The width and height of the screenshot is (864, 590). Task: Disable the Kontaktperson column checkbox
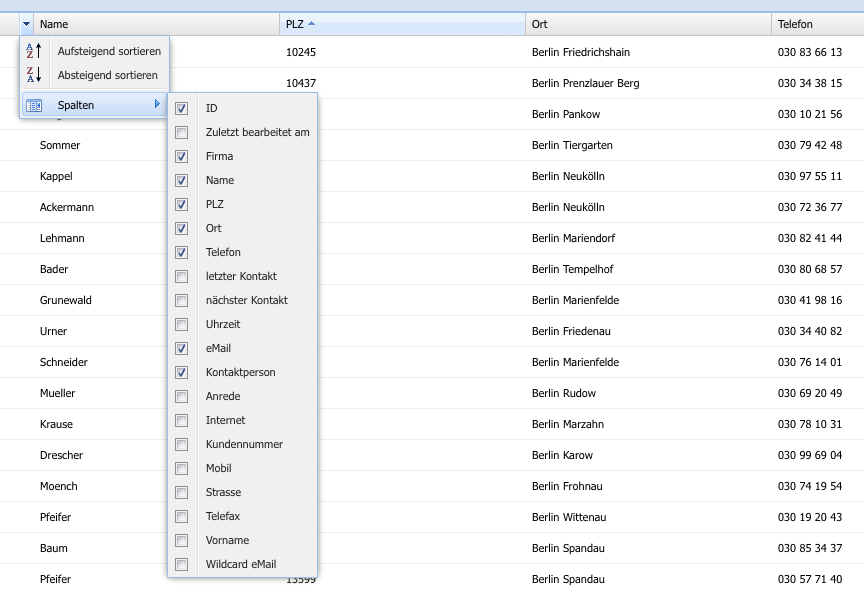tap(181, 372)
